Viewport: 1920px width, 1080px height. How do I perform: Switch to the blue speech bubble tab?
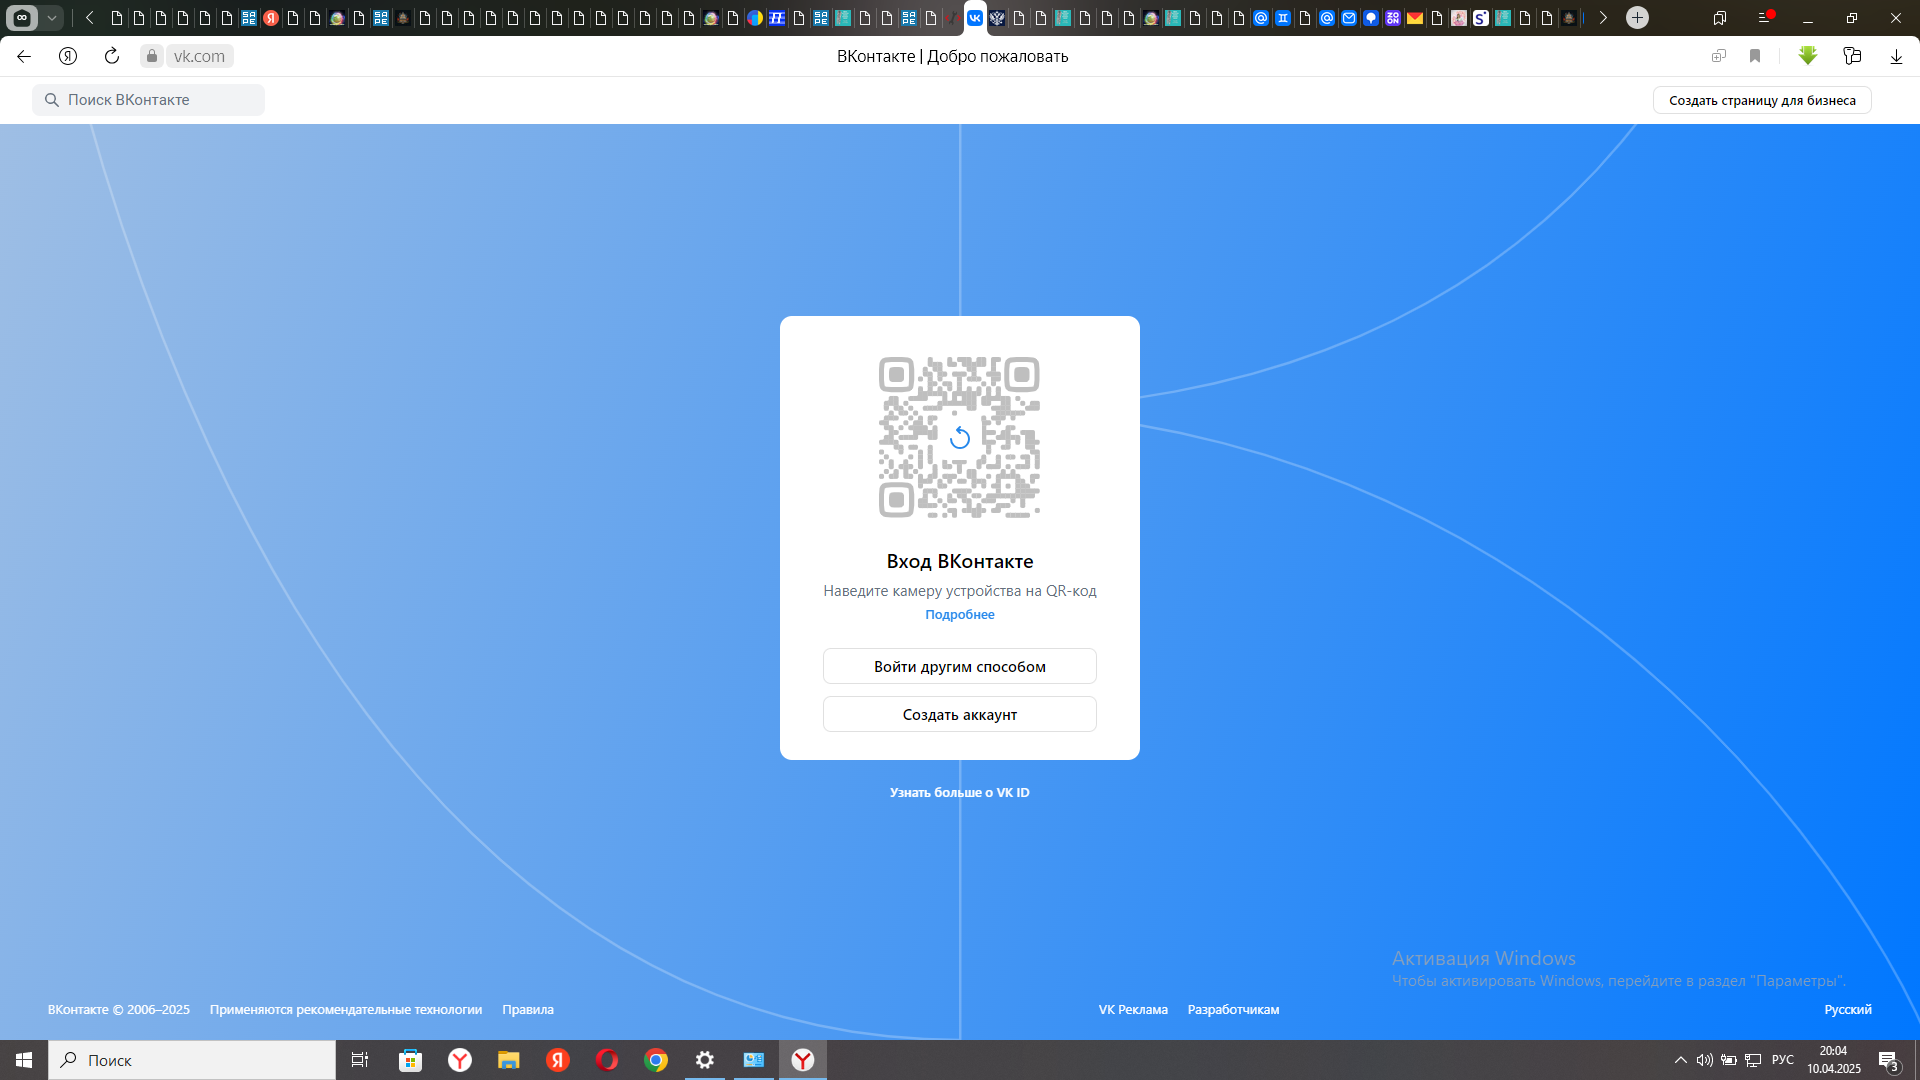click(1371, 18)
